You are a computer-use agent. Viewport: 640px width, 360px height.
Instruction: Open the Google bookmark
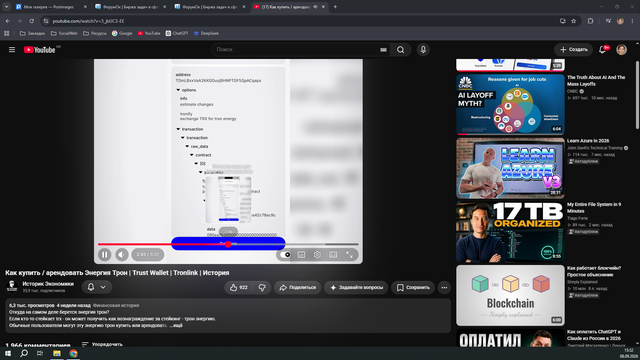click(x=122, y=33)
